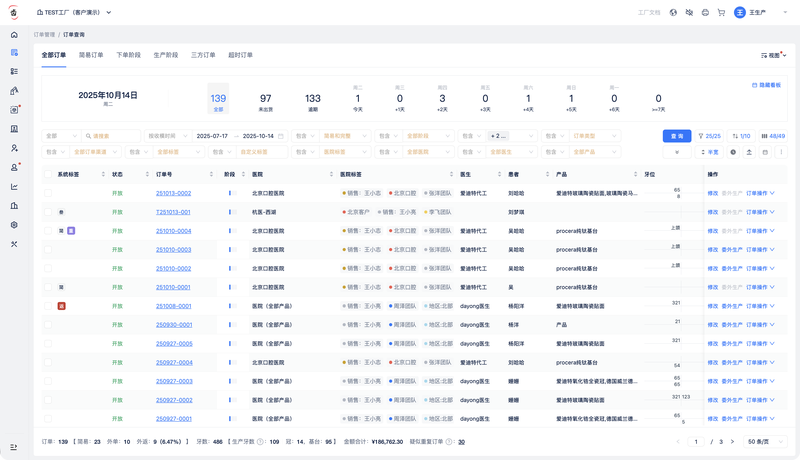Check the box for order 251013-0002
Viewport: 800px width, 460px height.
(x=48, y=193)
